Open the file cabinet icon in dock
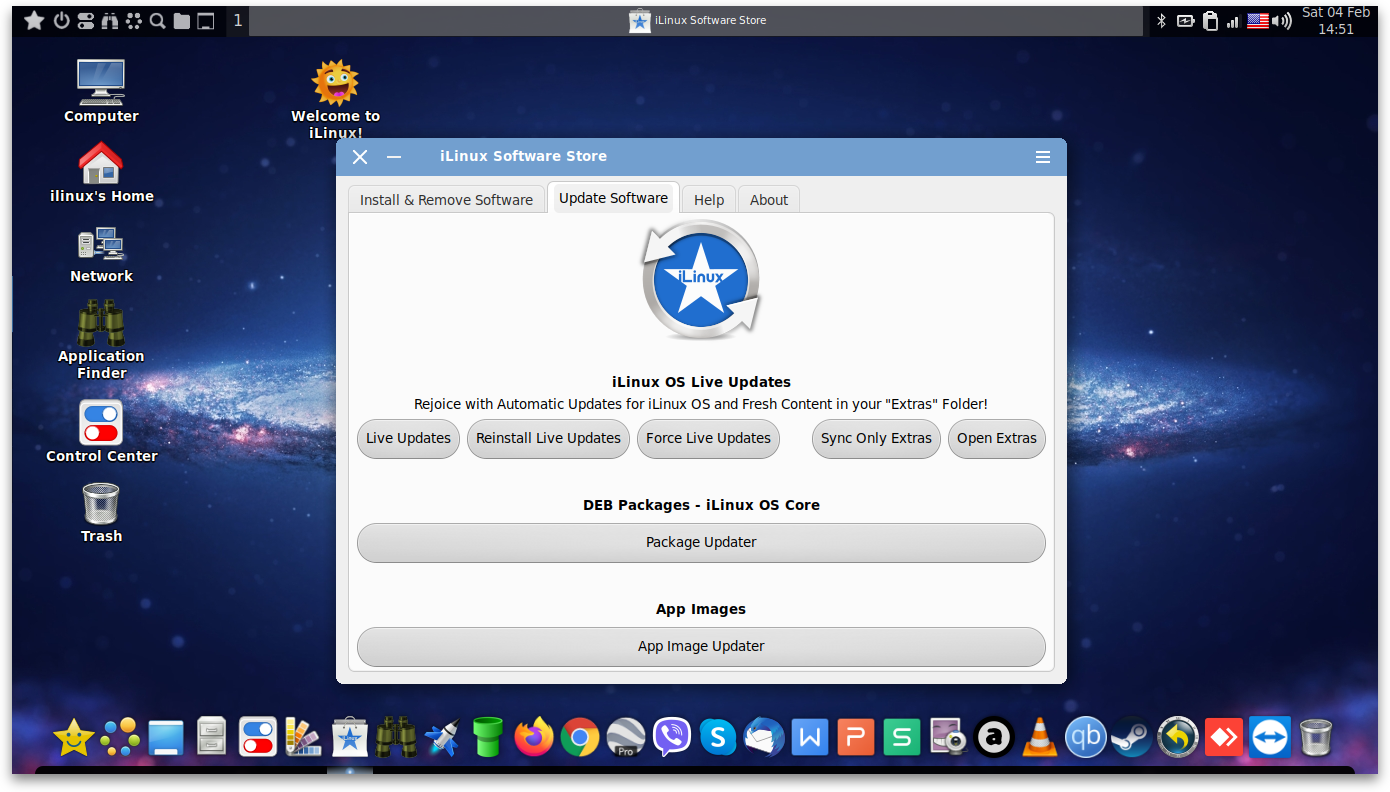The height and width of the screenshot is (792, 1390). [x=212, y=738]
